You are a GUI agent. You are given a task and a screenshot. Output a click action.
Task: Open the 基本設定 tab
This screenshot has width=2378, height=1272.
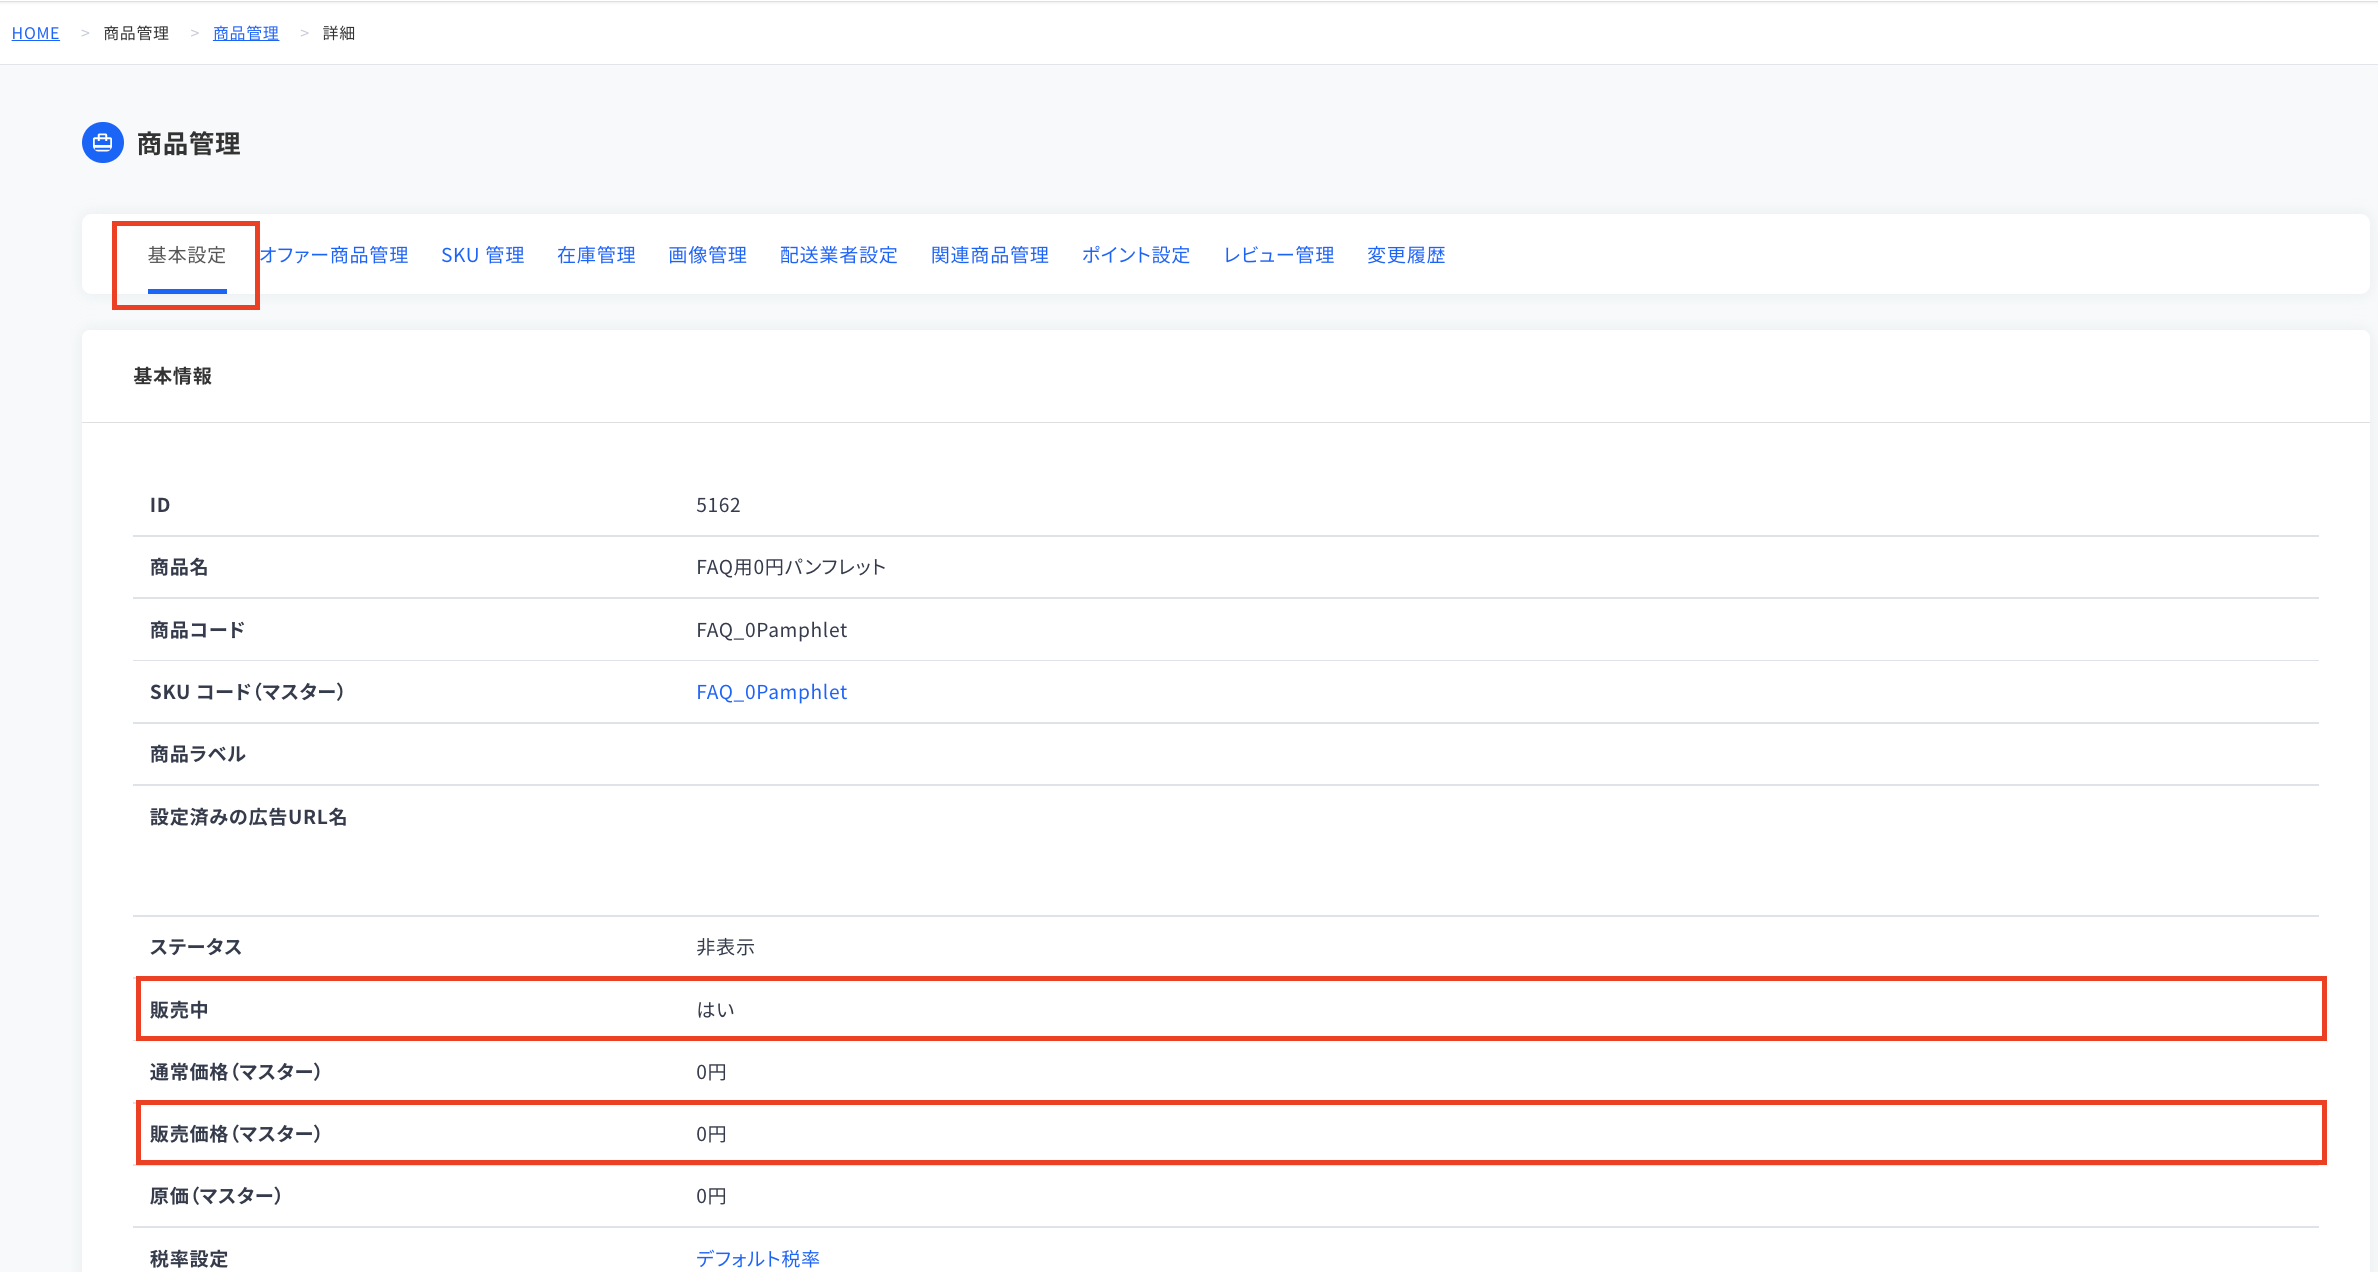click(x=187, y=255)
